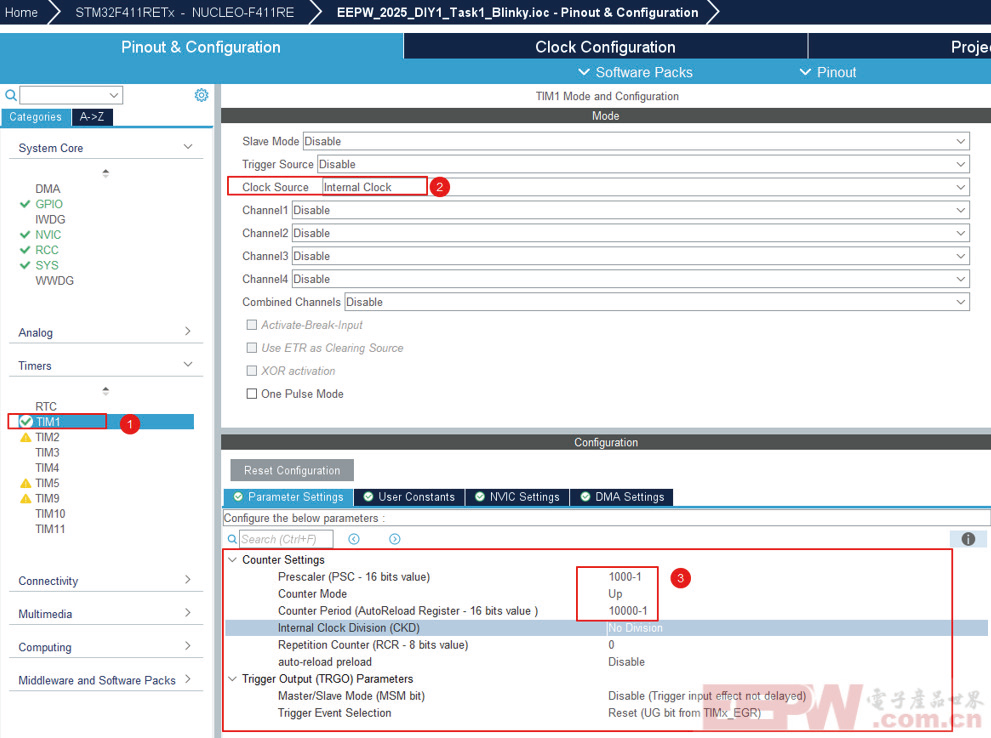Open the Slave Mode dropdown
Viewport: 991px width, 738px height.
636,141
